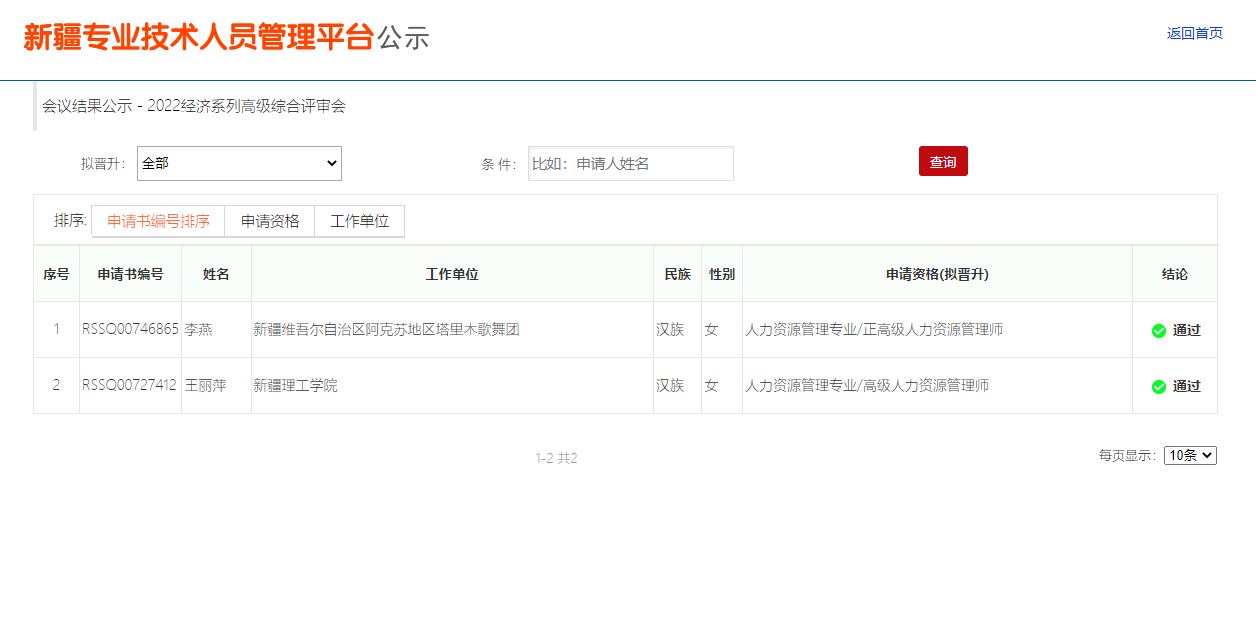Image resolution: width=1256 pixels, height=624 pixels.
Task: Click the red 查询 button
Action: pos(943,161)
